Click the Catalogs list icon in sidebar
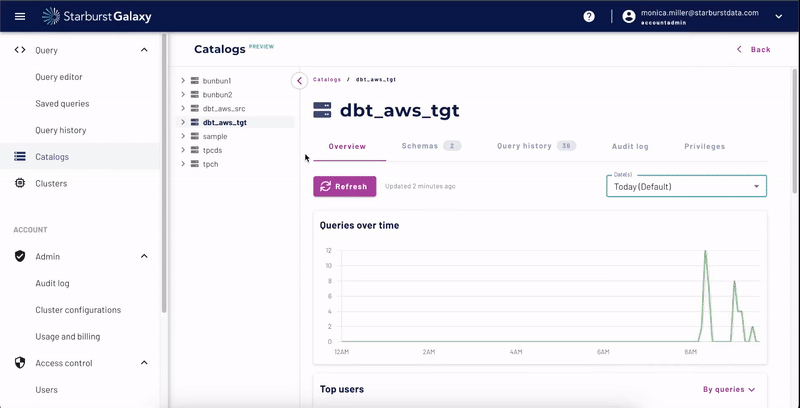800x408 pixels. pyautogui.click(x=20, y=157)
